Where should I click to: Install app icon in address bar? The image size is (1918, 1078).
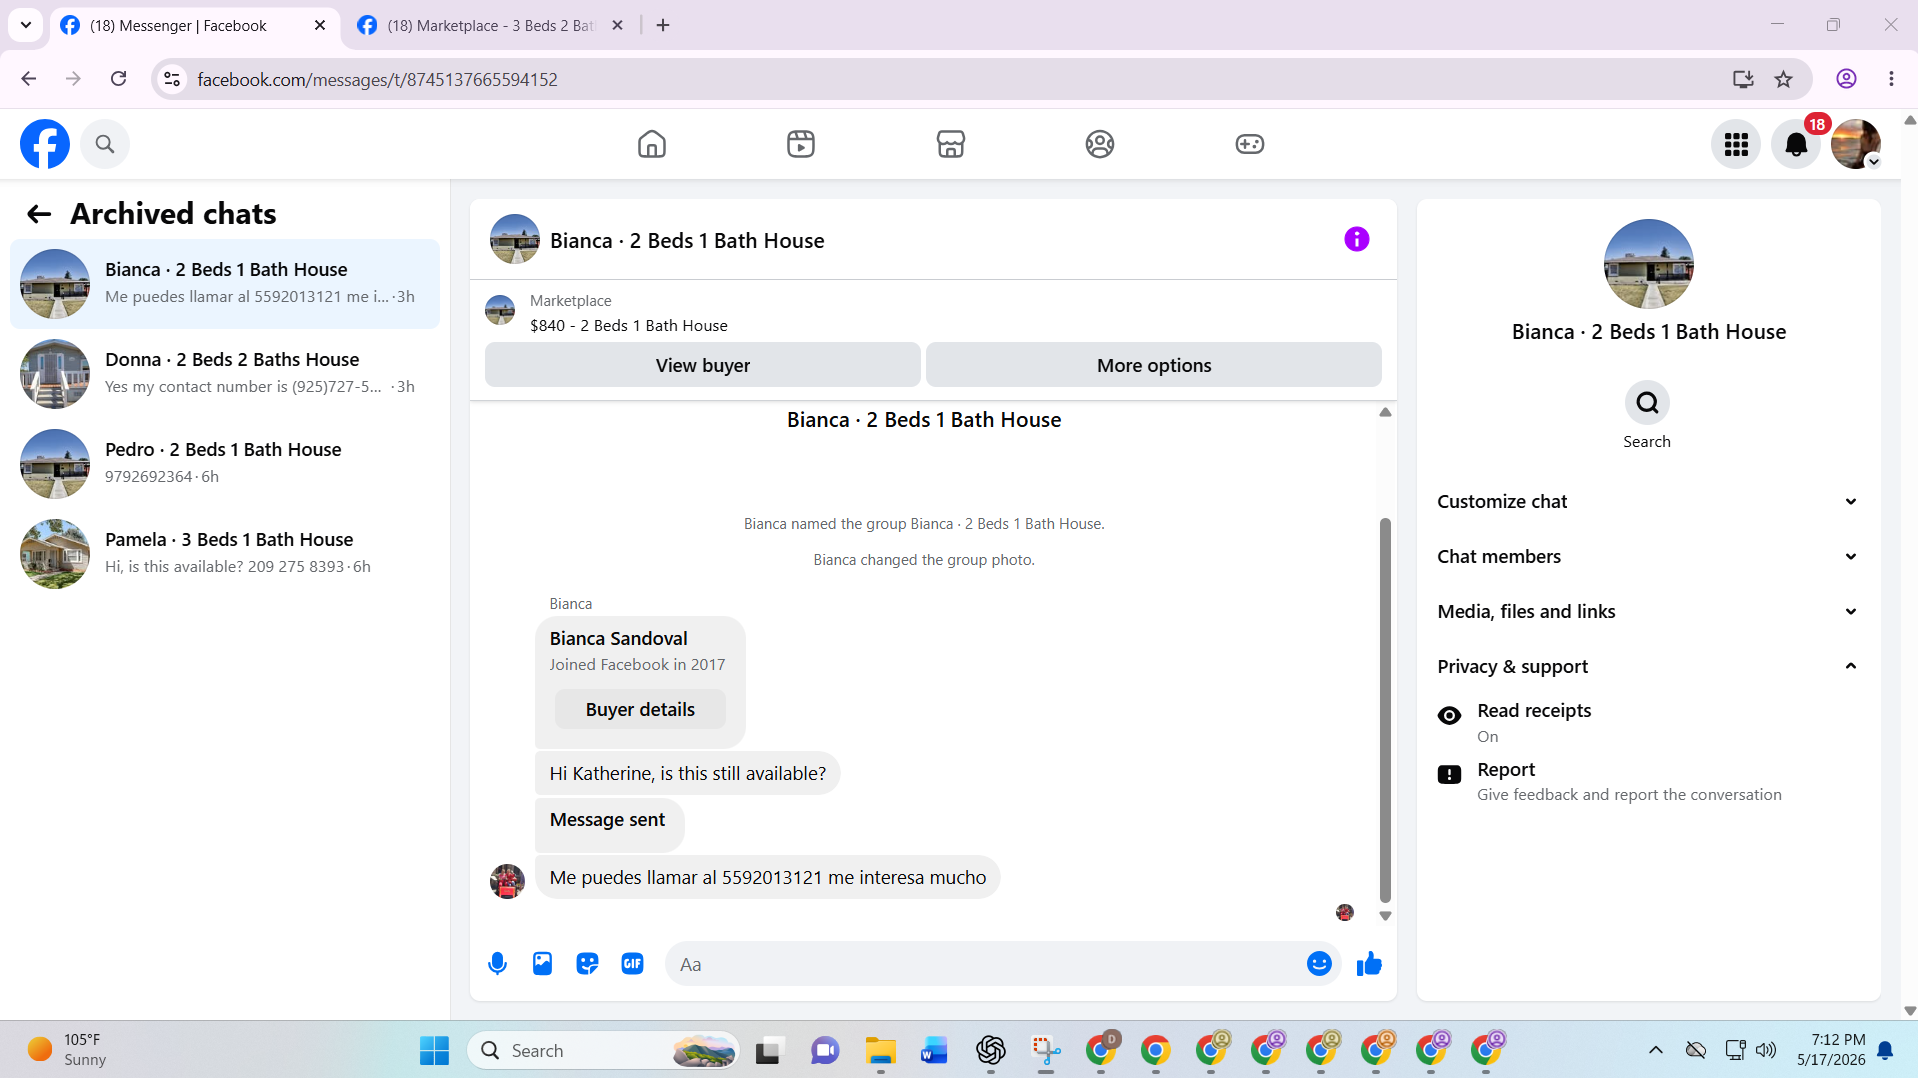(x=1743, y=79)
